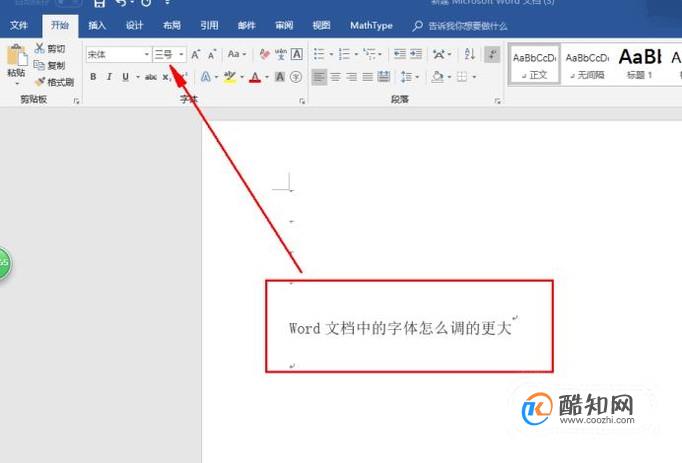Click the text effects outlined A icon
The width and height of the screenshot is (682, 463).
(206, 77)
